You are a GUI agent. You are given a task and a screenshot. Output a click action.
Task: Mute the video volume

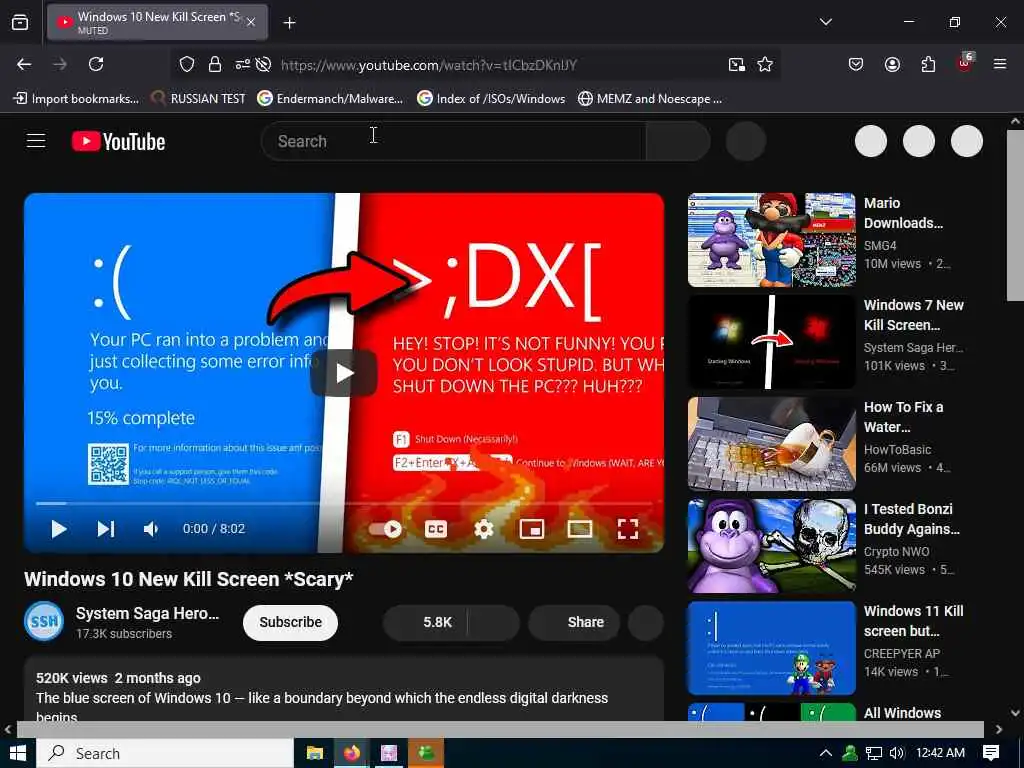pos(151,529)
